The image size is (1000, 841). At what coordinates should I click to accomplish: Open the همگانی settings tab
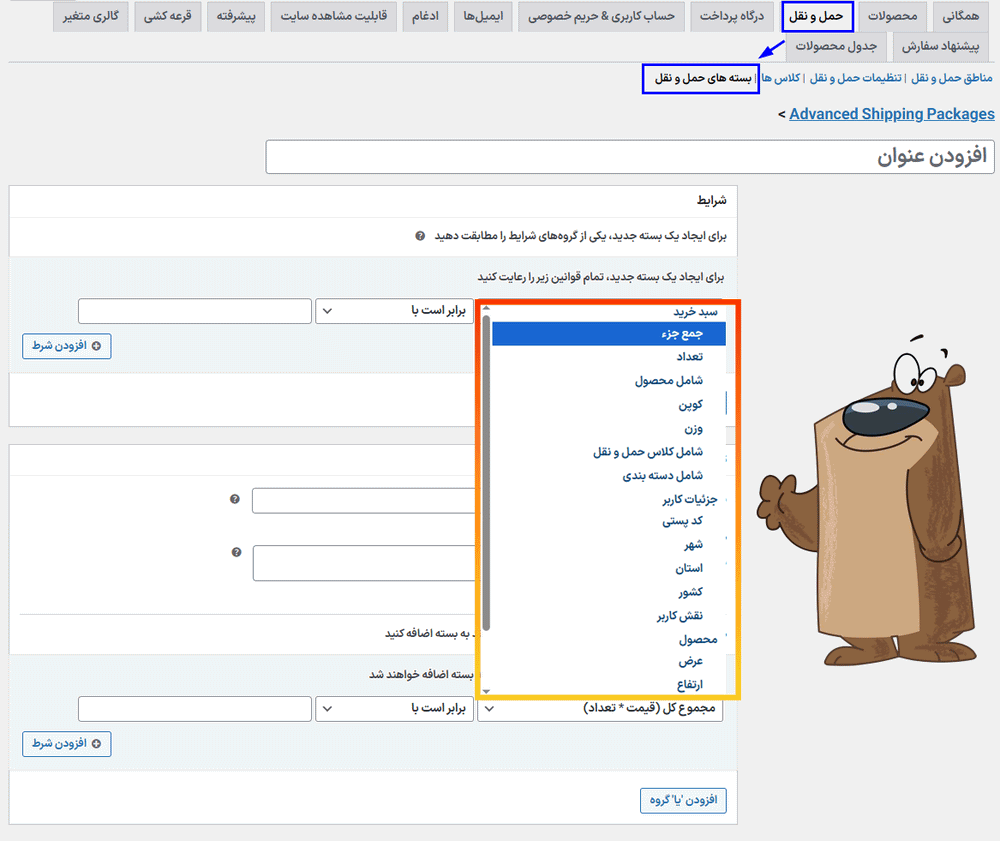(x=960, y=16)
